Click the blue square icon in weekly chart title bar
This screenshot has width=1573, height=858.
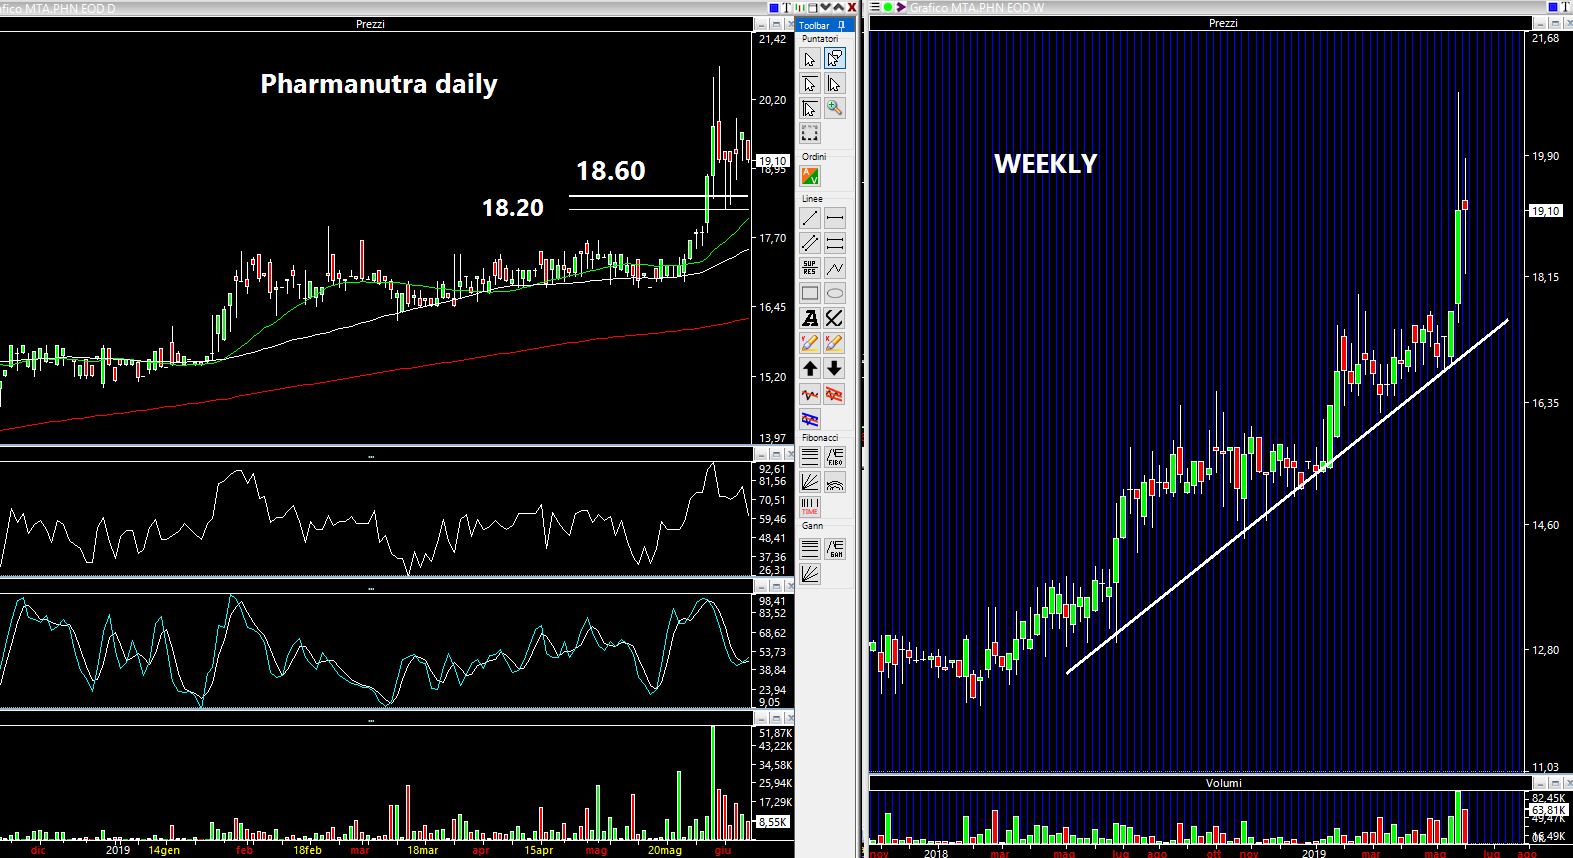click(x=1553, y=7)
